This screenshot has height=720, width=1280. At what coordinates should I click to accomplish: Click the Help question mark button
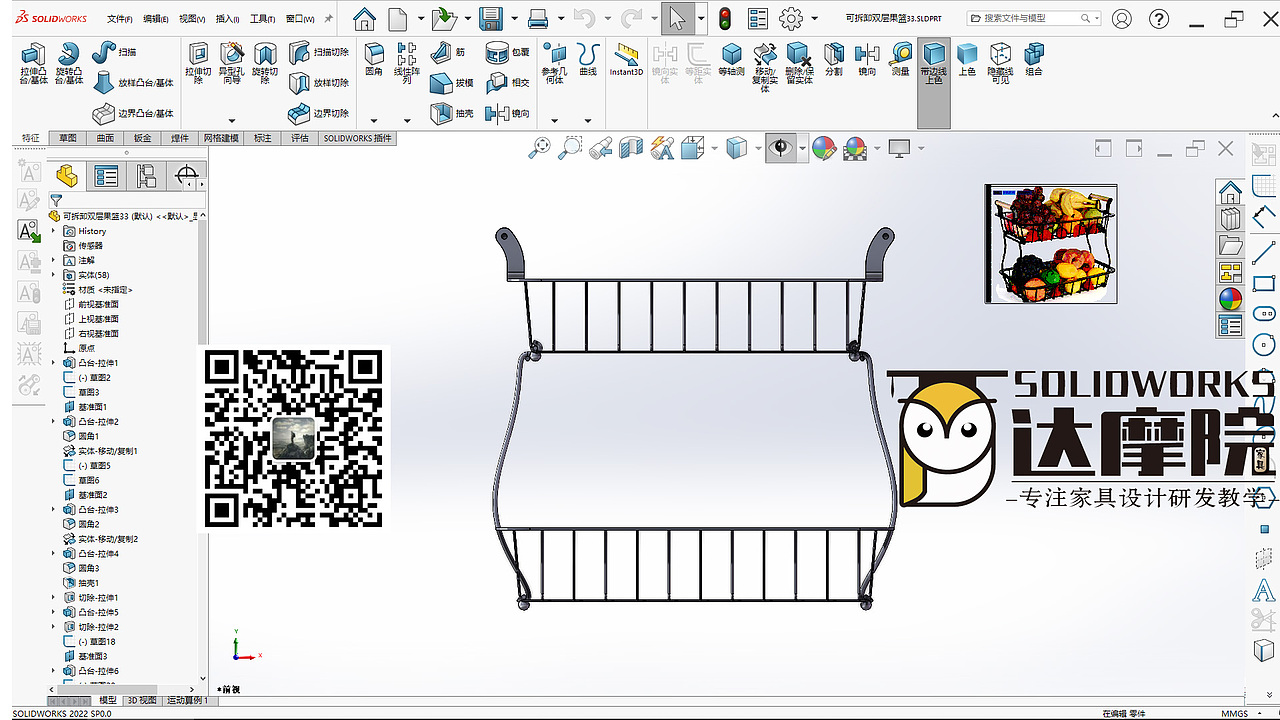[1158, 18]
